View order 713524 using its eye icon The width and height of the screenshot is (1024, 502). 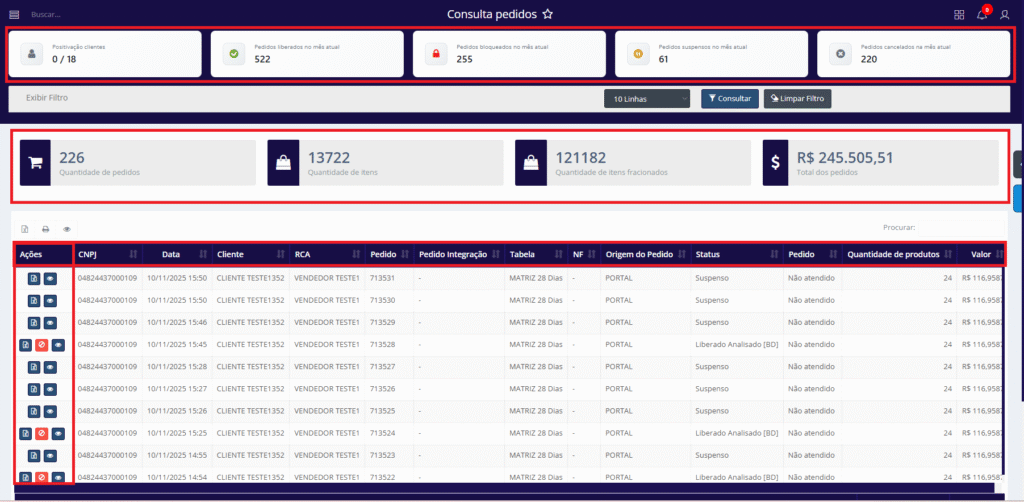click(58, 434)
